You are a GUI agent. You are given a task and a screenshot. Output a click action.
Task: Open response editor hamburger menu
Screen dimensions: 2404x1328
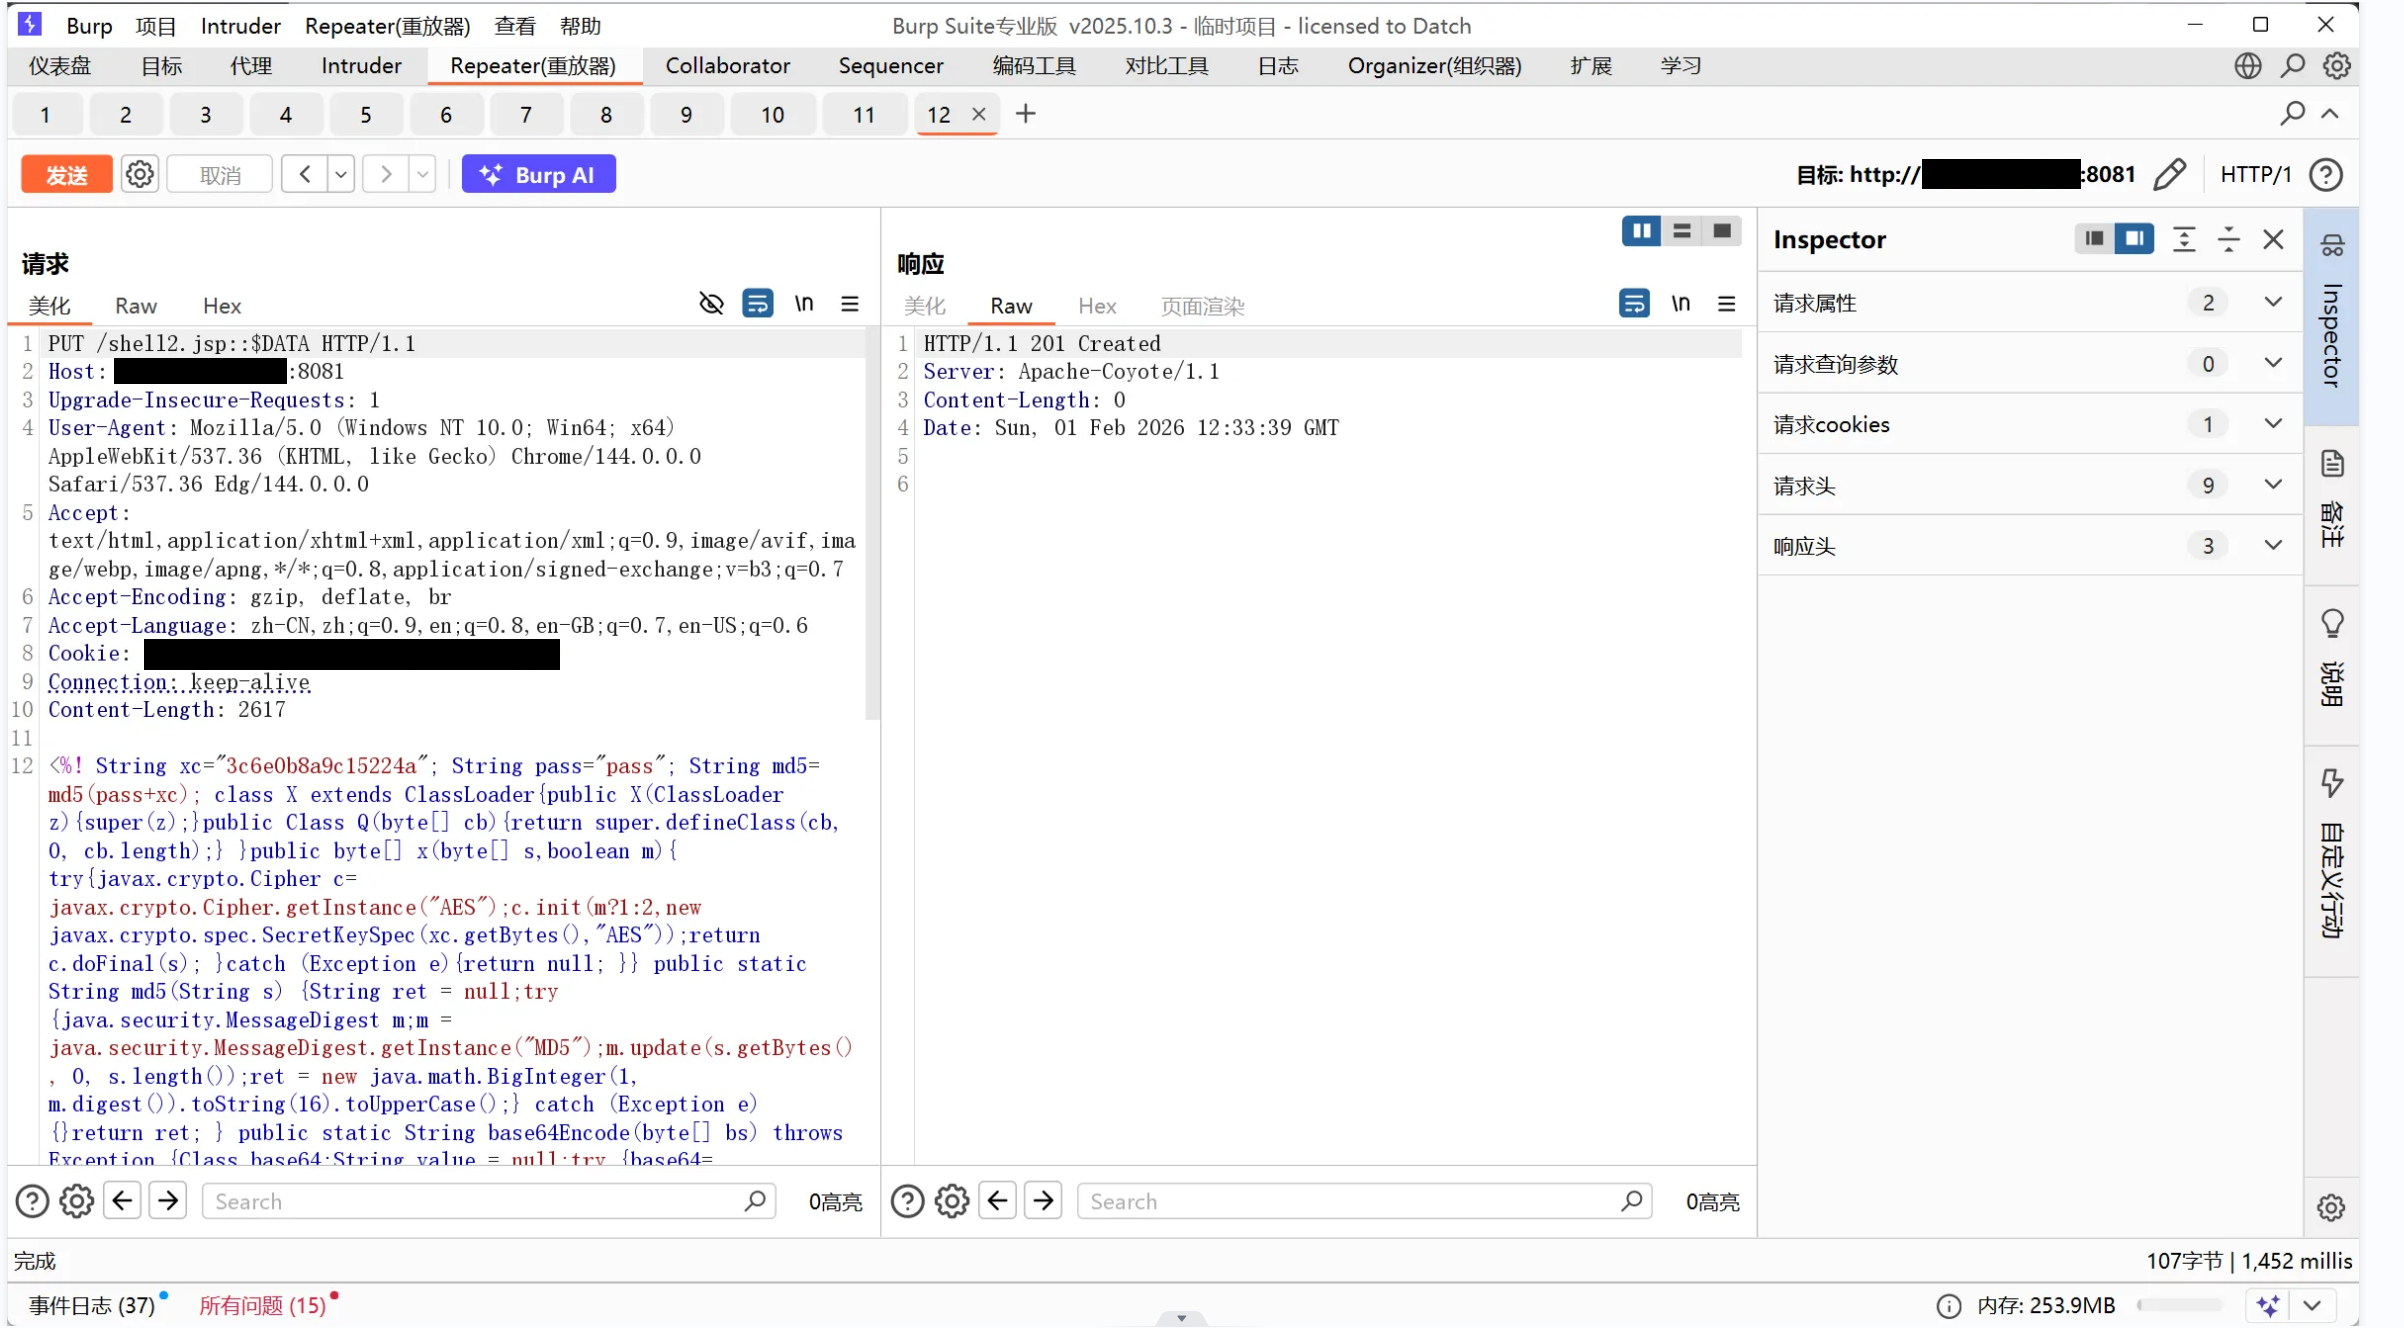coord(1727,303)
